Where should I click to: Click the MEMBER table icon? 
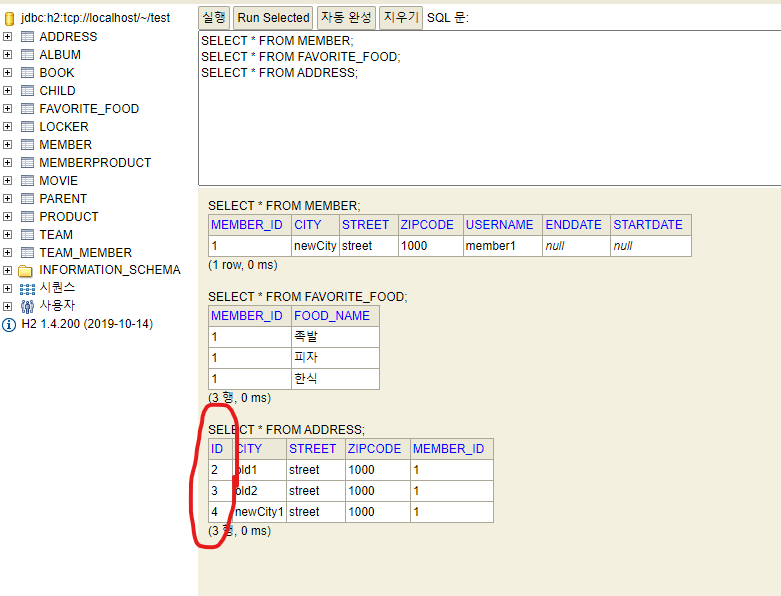pyautogui.click(x=27, y=144)
